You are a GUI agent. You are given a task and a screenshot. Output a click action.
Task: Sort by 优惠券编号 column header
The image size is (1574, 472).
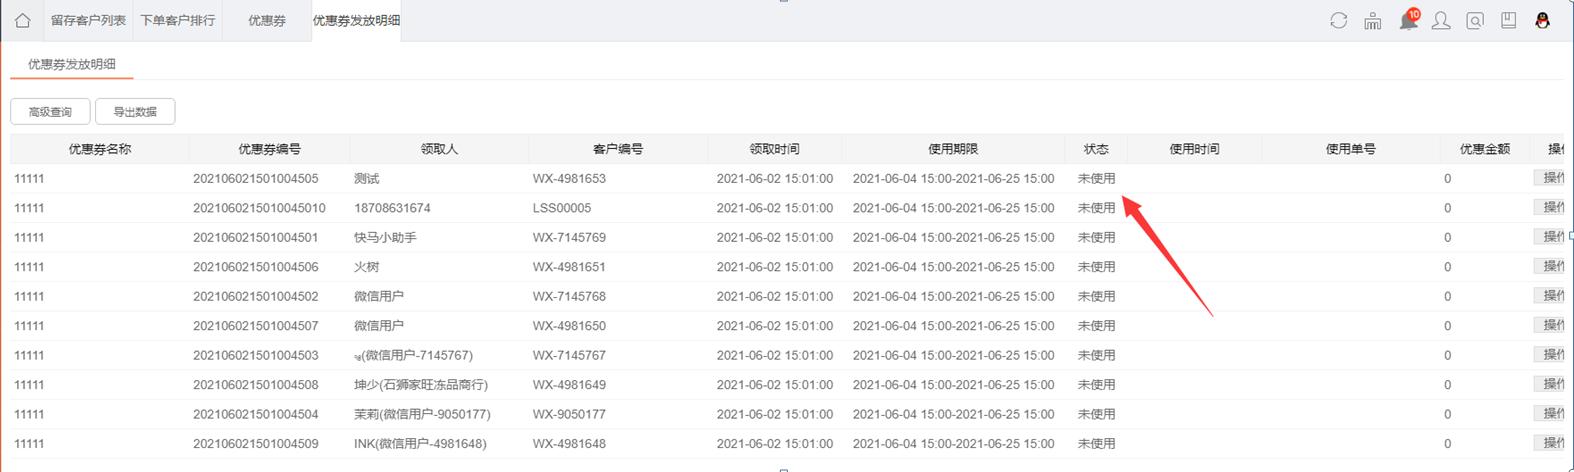(269, 149)
